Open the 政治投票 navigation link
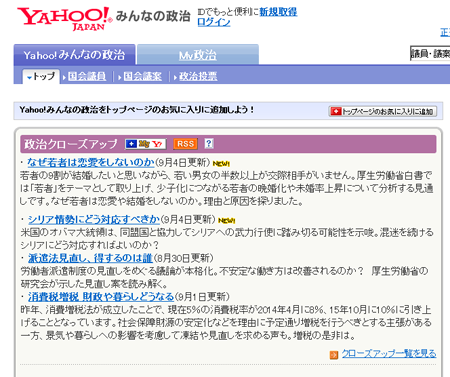450x377 pixels. (198, 76)
